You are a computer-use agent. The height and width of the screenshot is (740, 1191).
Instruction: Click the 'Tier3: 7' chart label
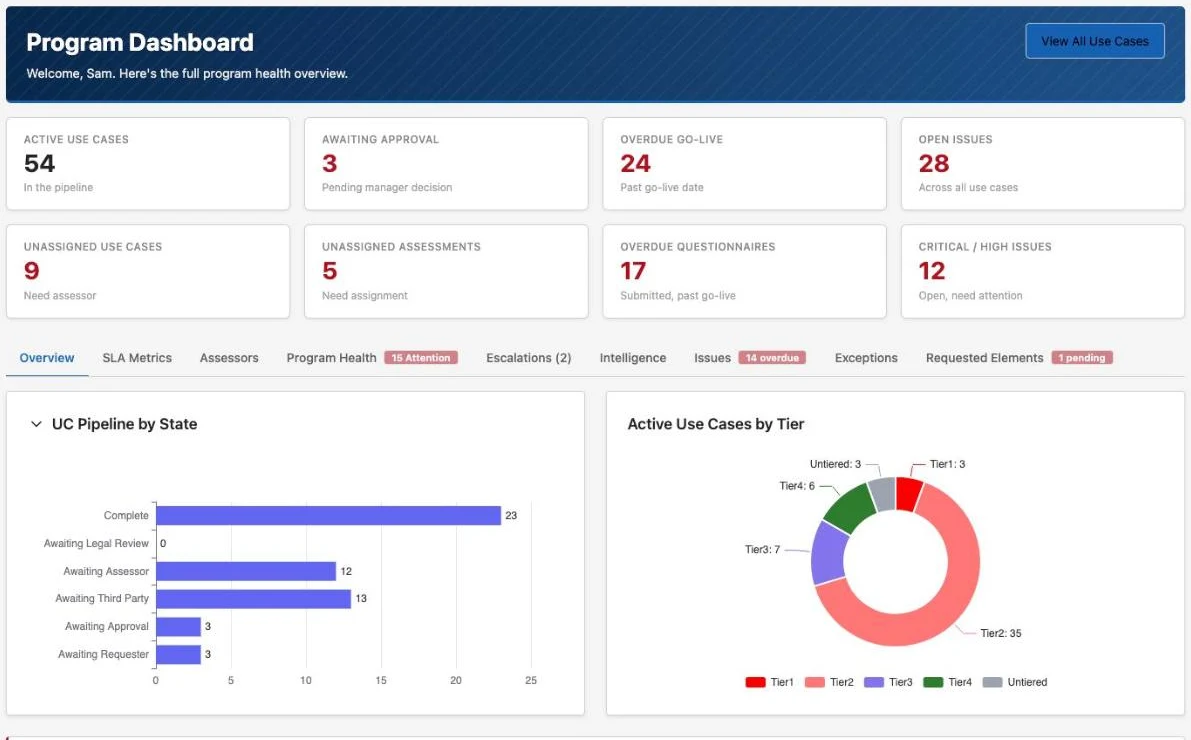(x=762, y=549)
